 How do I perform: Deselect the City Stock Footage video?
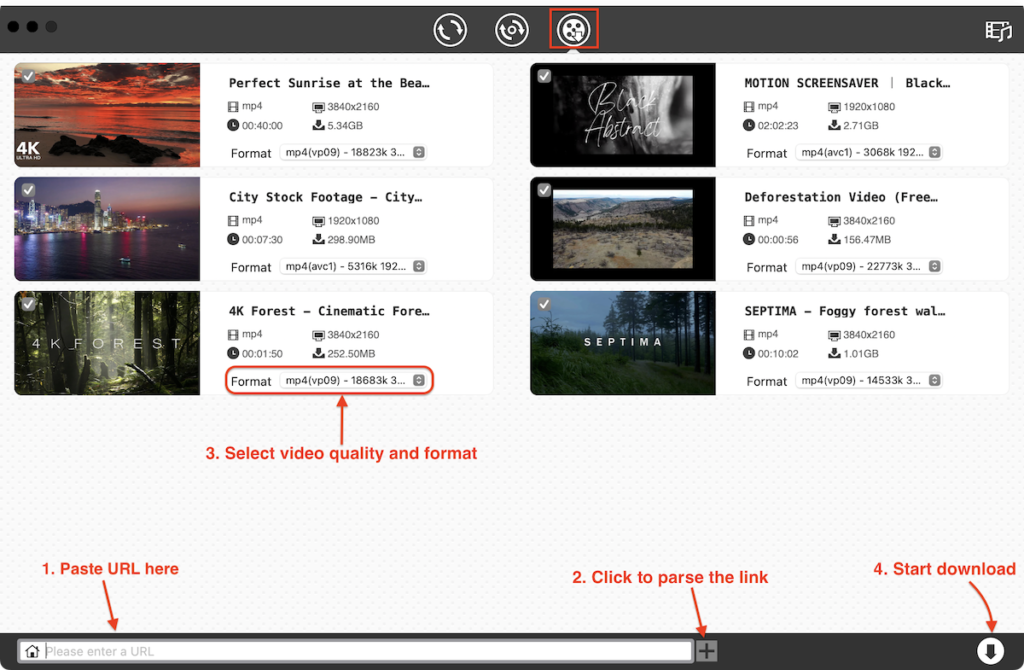pyautogui.click(x=27, y=189)
